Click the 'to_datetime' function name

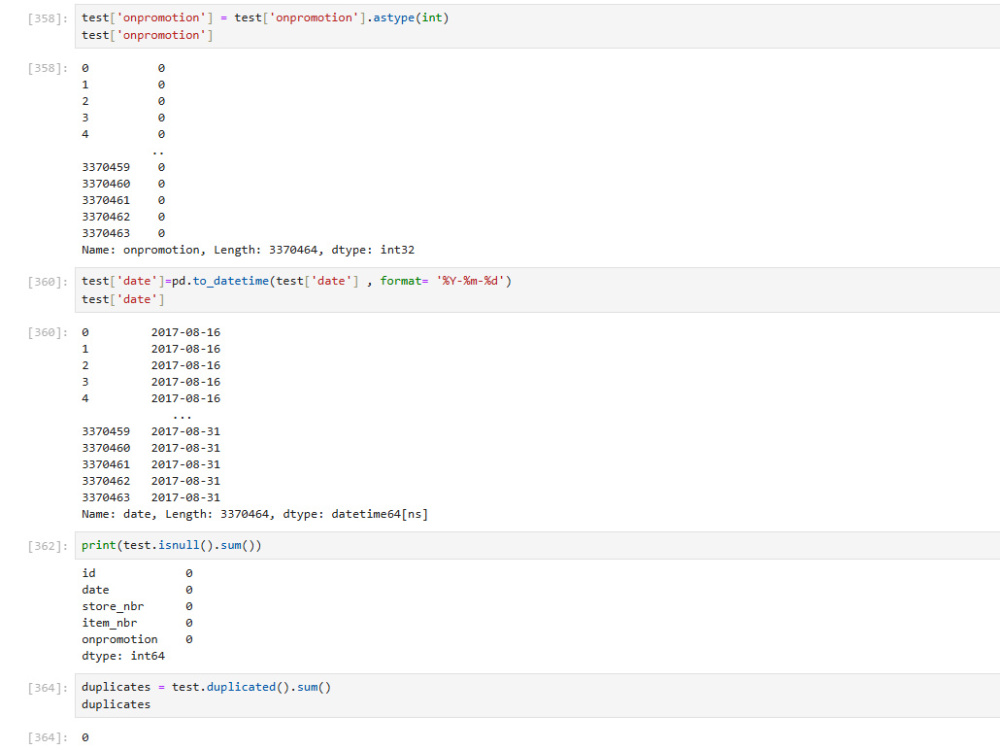pos(231,281)
